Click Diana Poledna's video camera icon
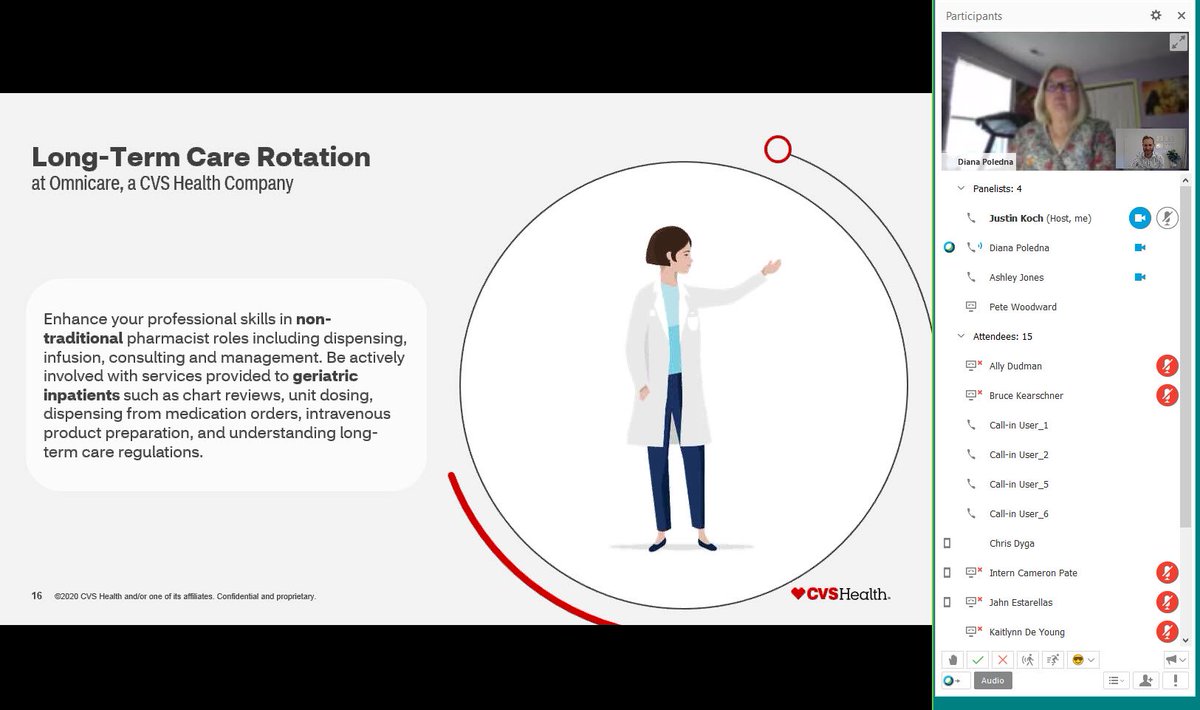The width and height of the screenshot is (1200, 710). click(x=1139, y=248)
